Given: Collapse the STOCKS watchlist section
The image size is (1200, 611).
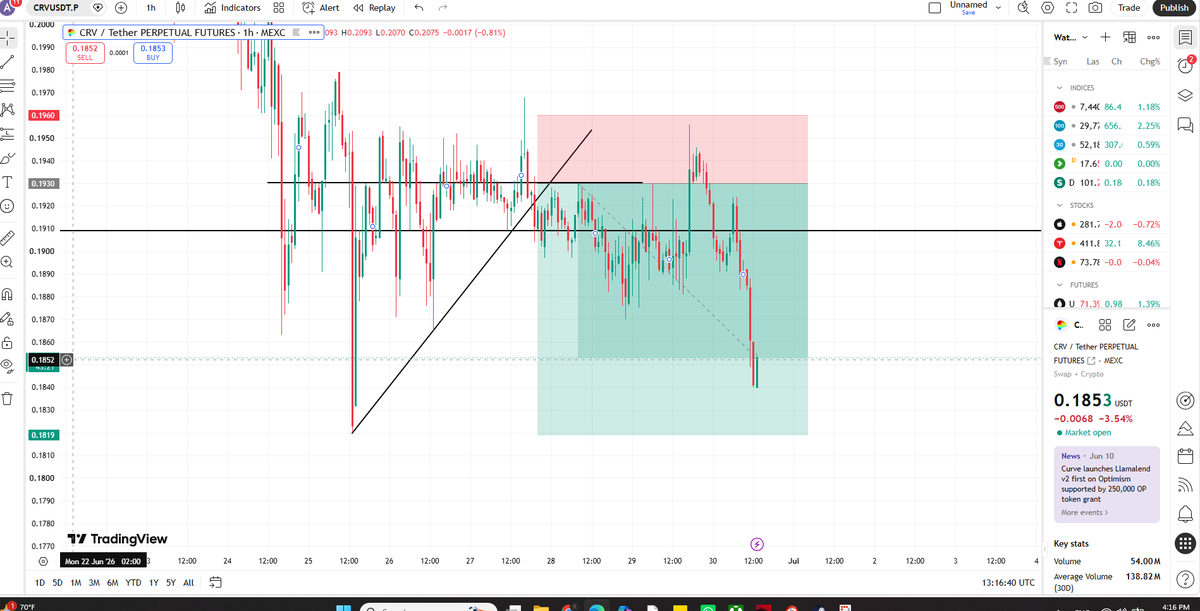Looking at the screenshot, I should click(1059, 205).
